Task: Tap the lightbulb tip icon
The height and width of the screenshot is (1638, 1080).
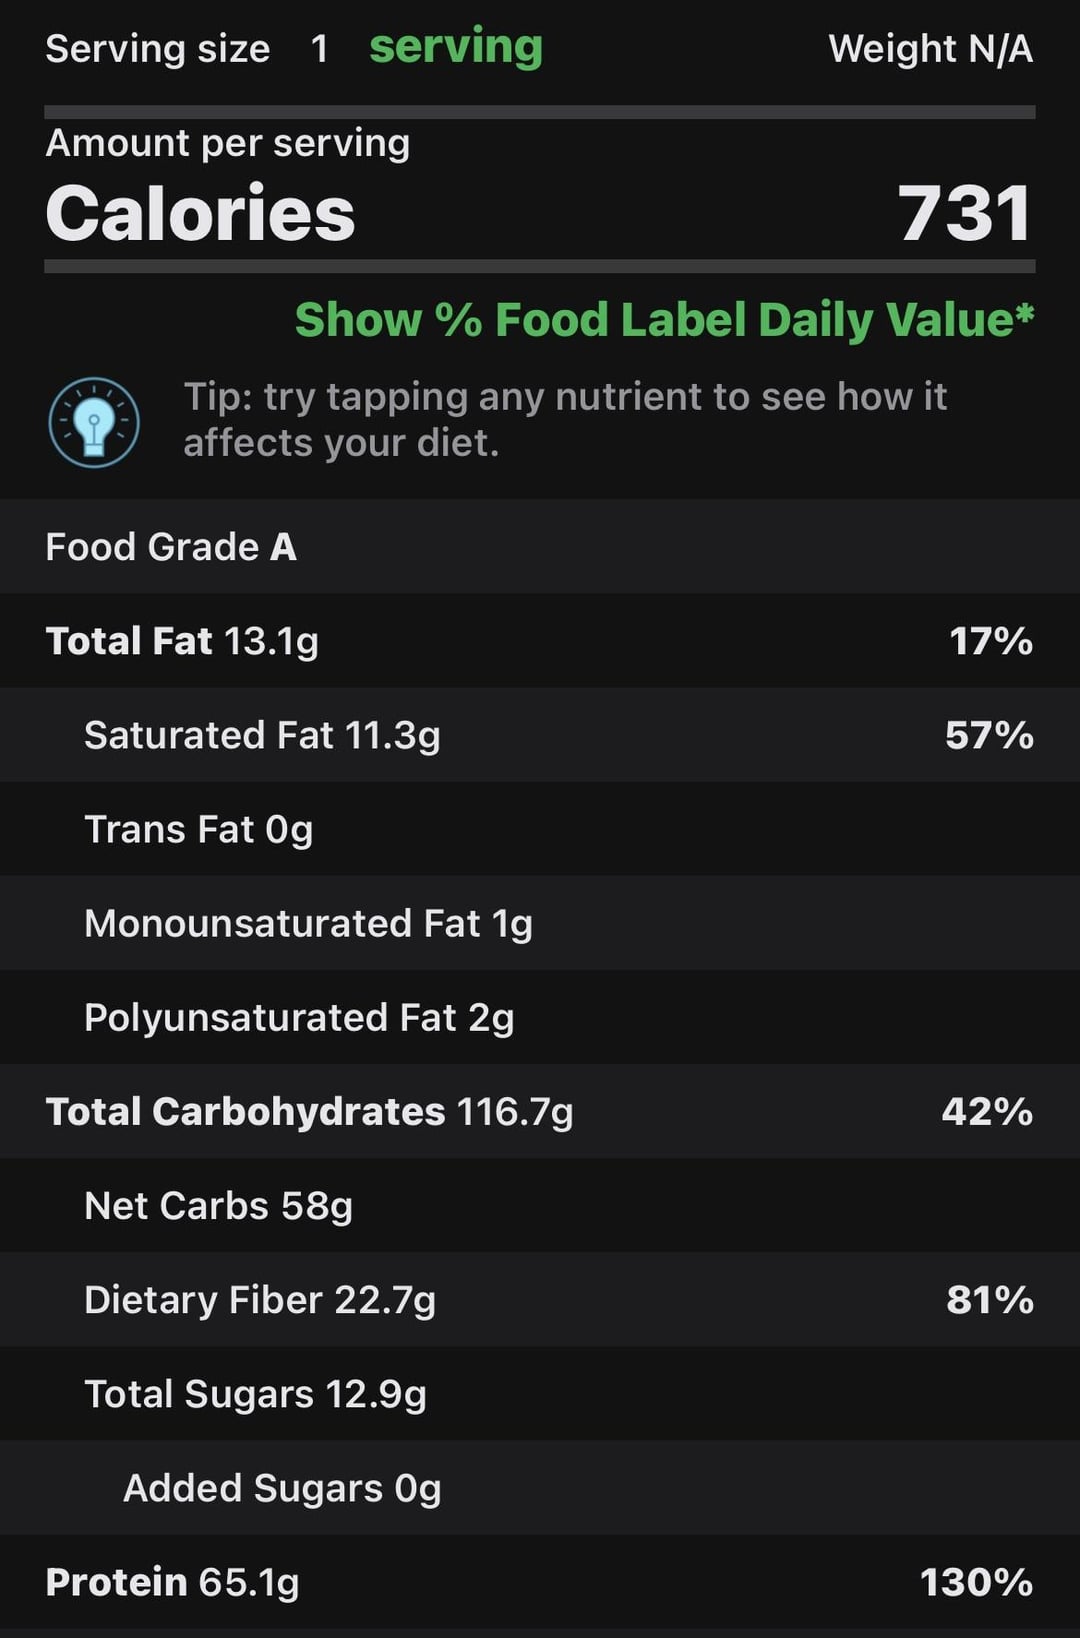Action: click(x=94, y=422)
